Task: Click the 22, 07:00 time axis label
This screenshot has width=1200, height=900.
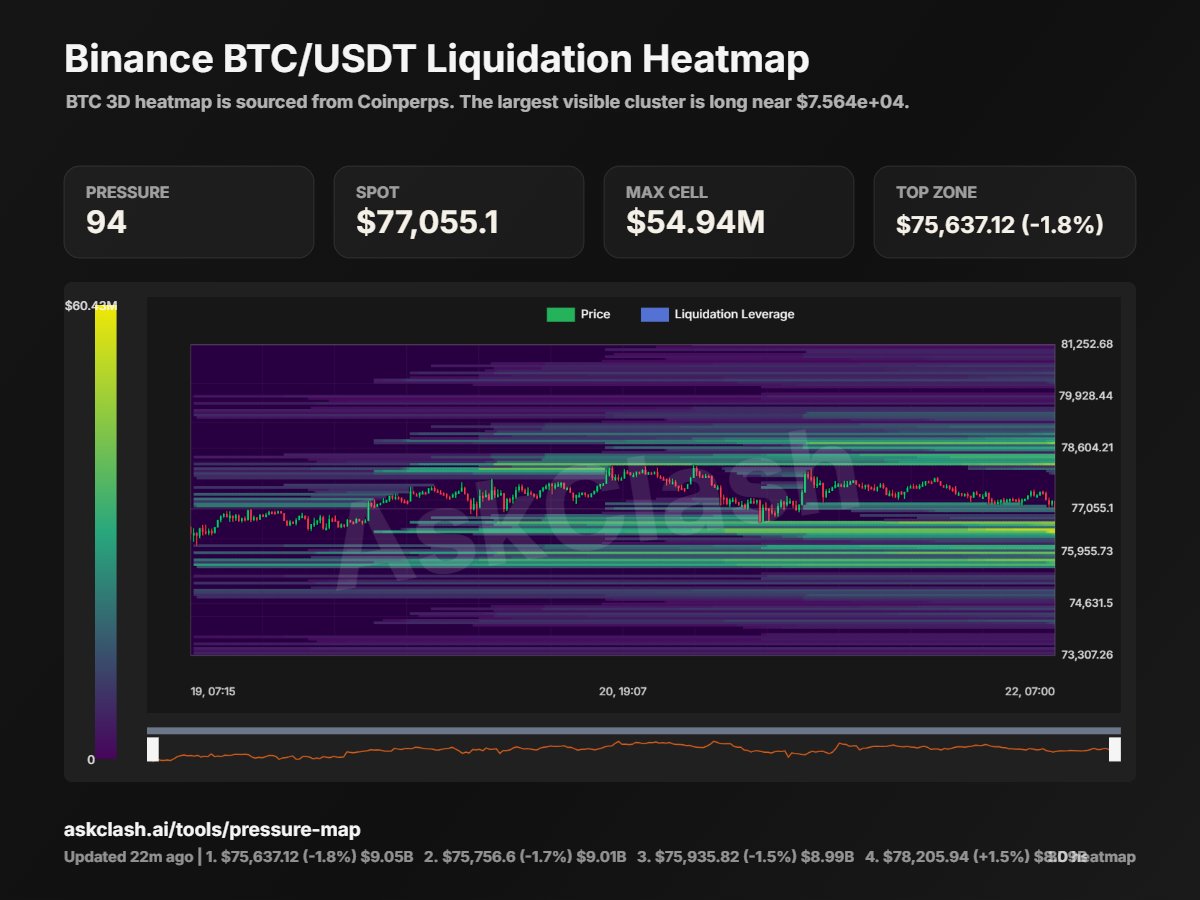Action: (x=1029, y=691)
